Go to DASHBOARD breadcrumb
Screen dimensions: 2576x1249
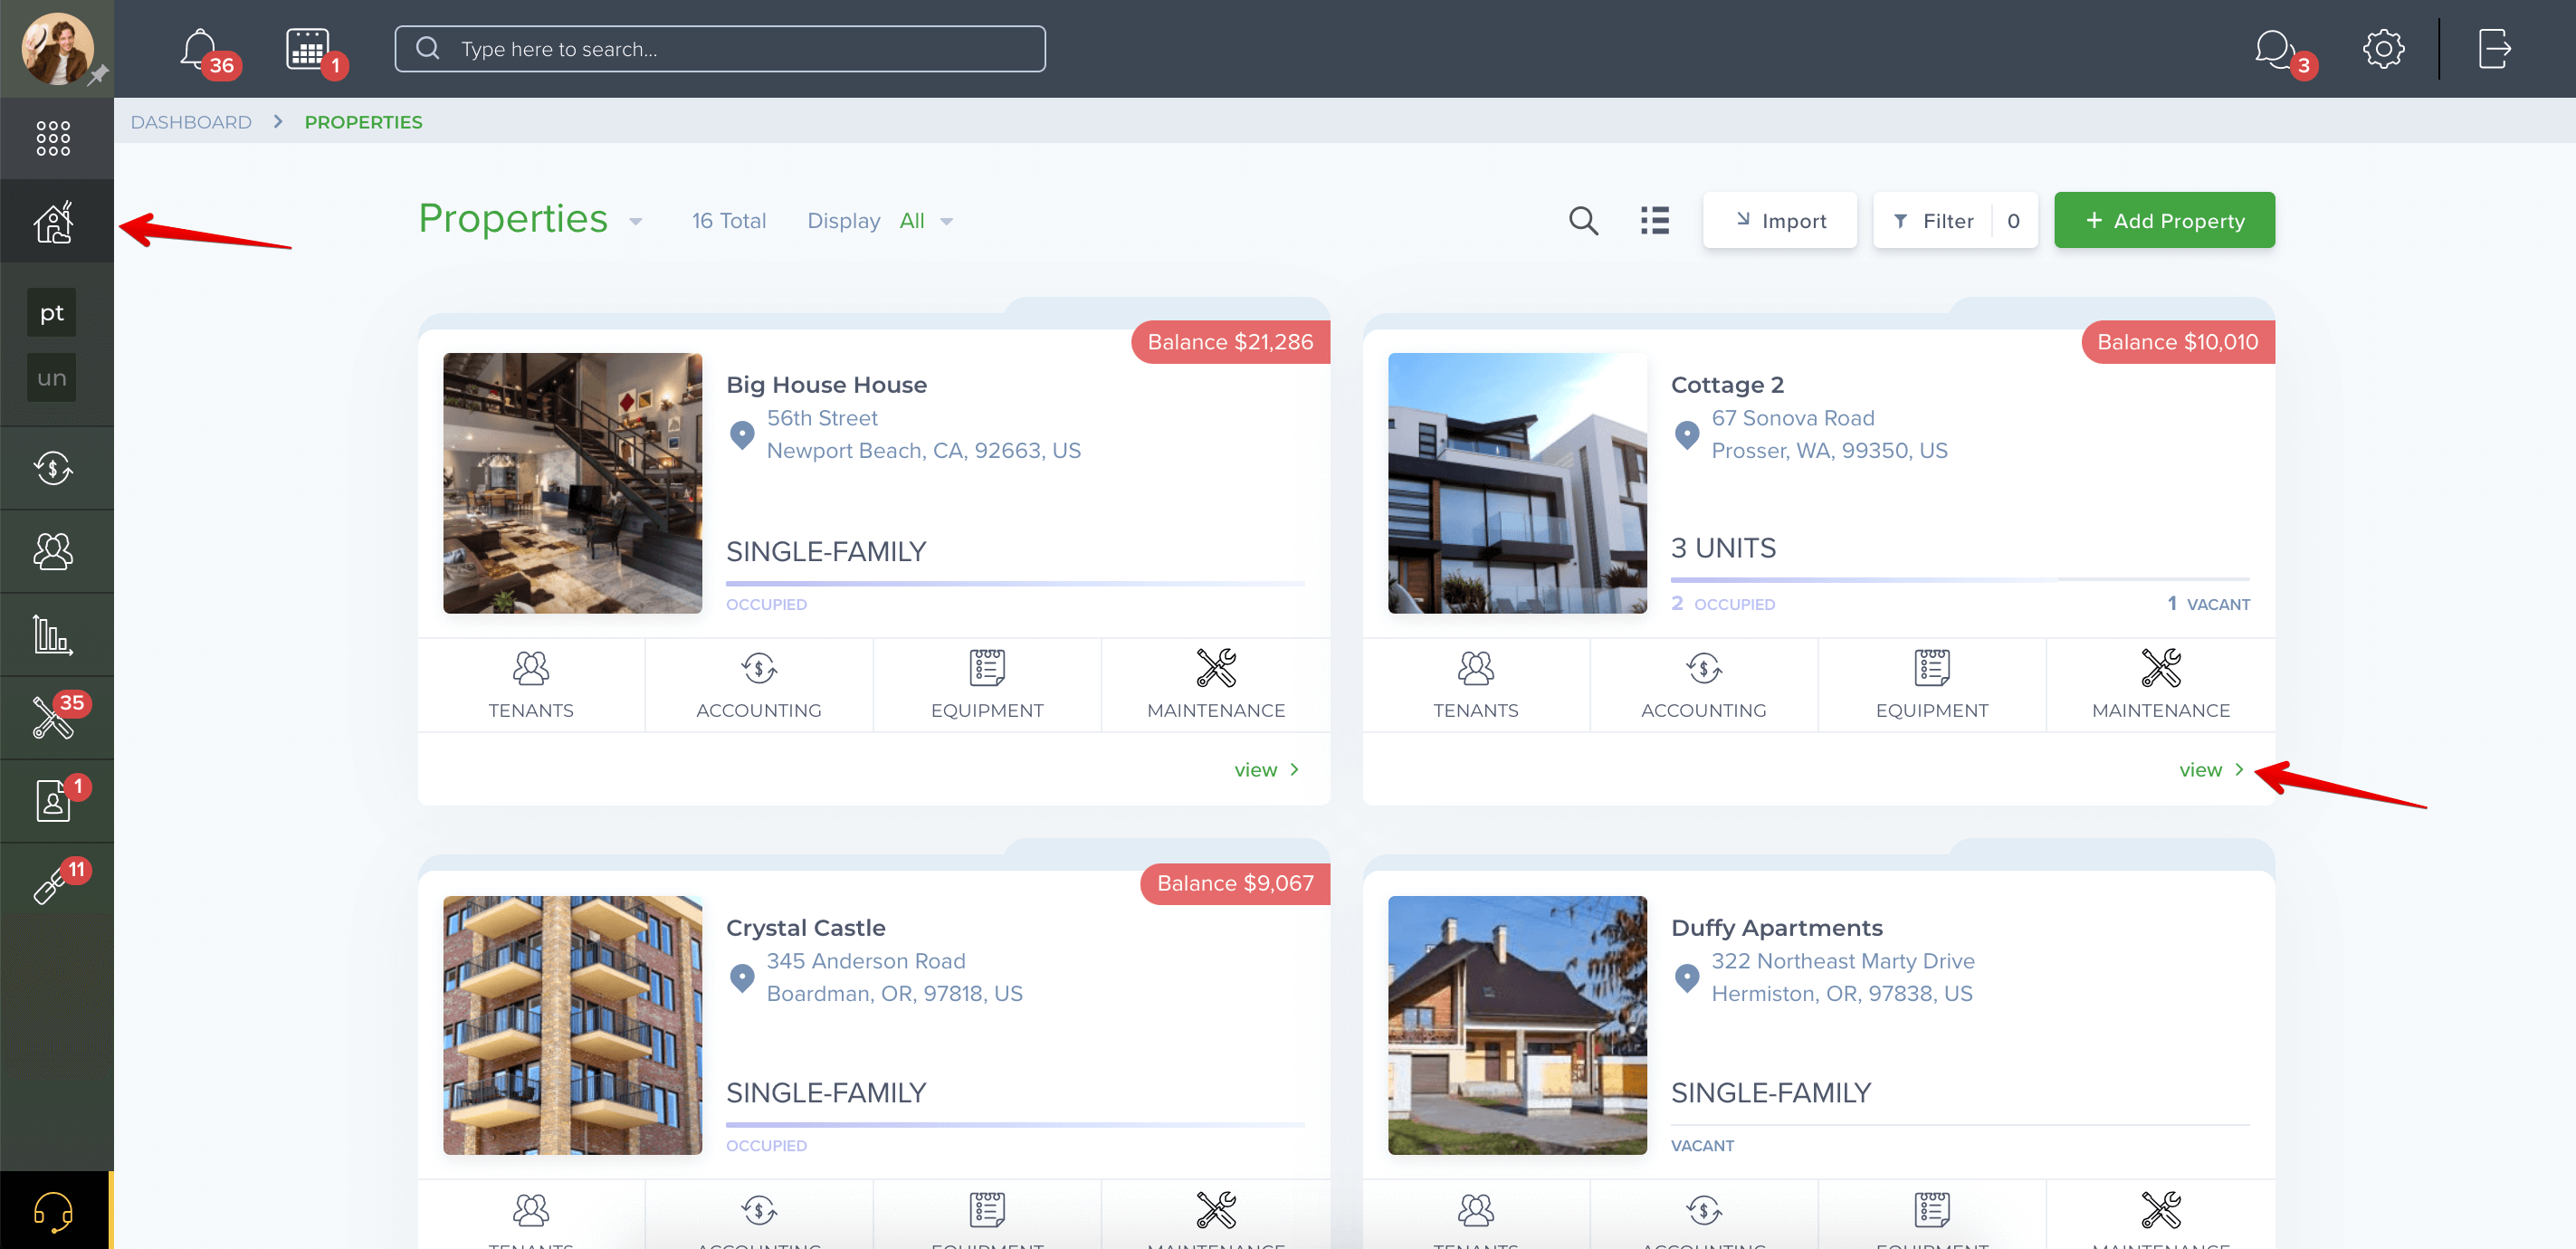[x=191, y=122]
